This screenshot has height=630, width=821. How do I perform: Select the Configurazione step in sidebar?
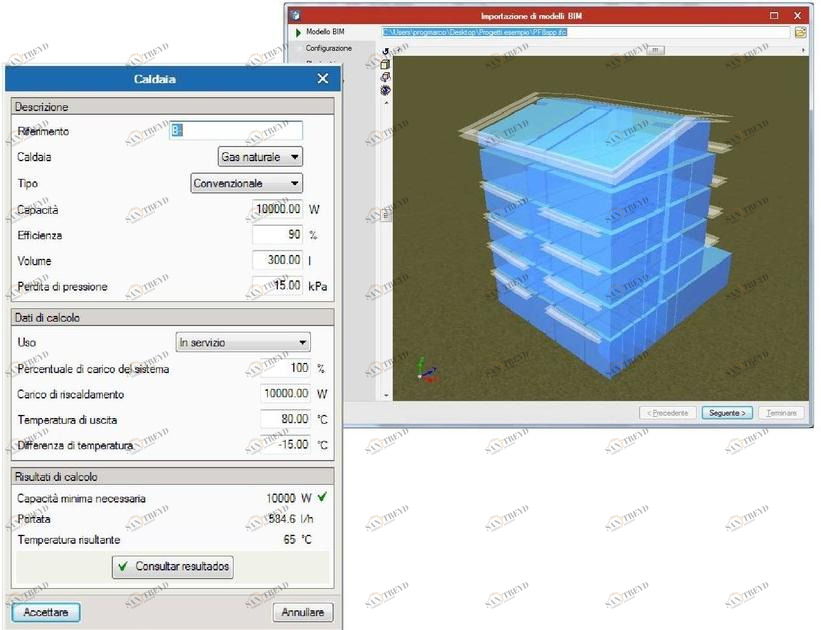[328, 48]
